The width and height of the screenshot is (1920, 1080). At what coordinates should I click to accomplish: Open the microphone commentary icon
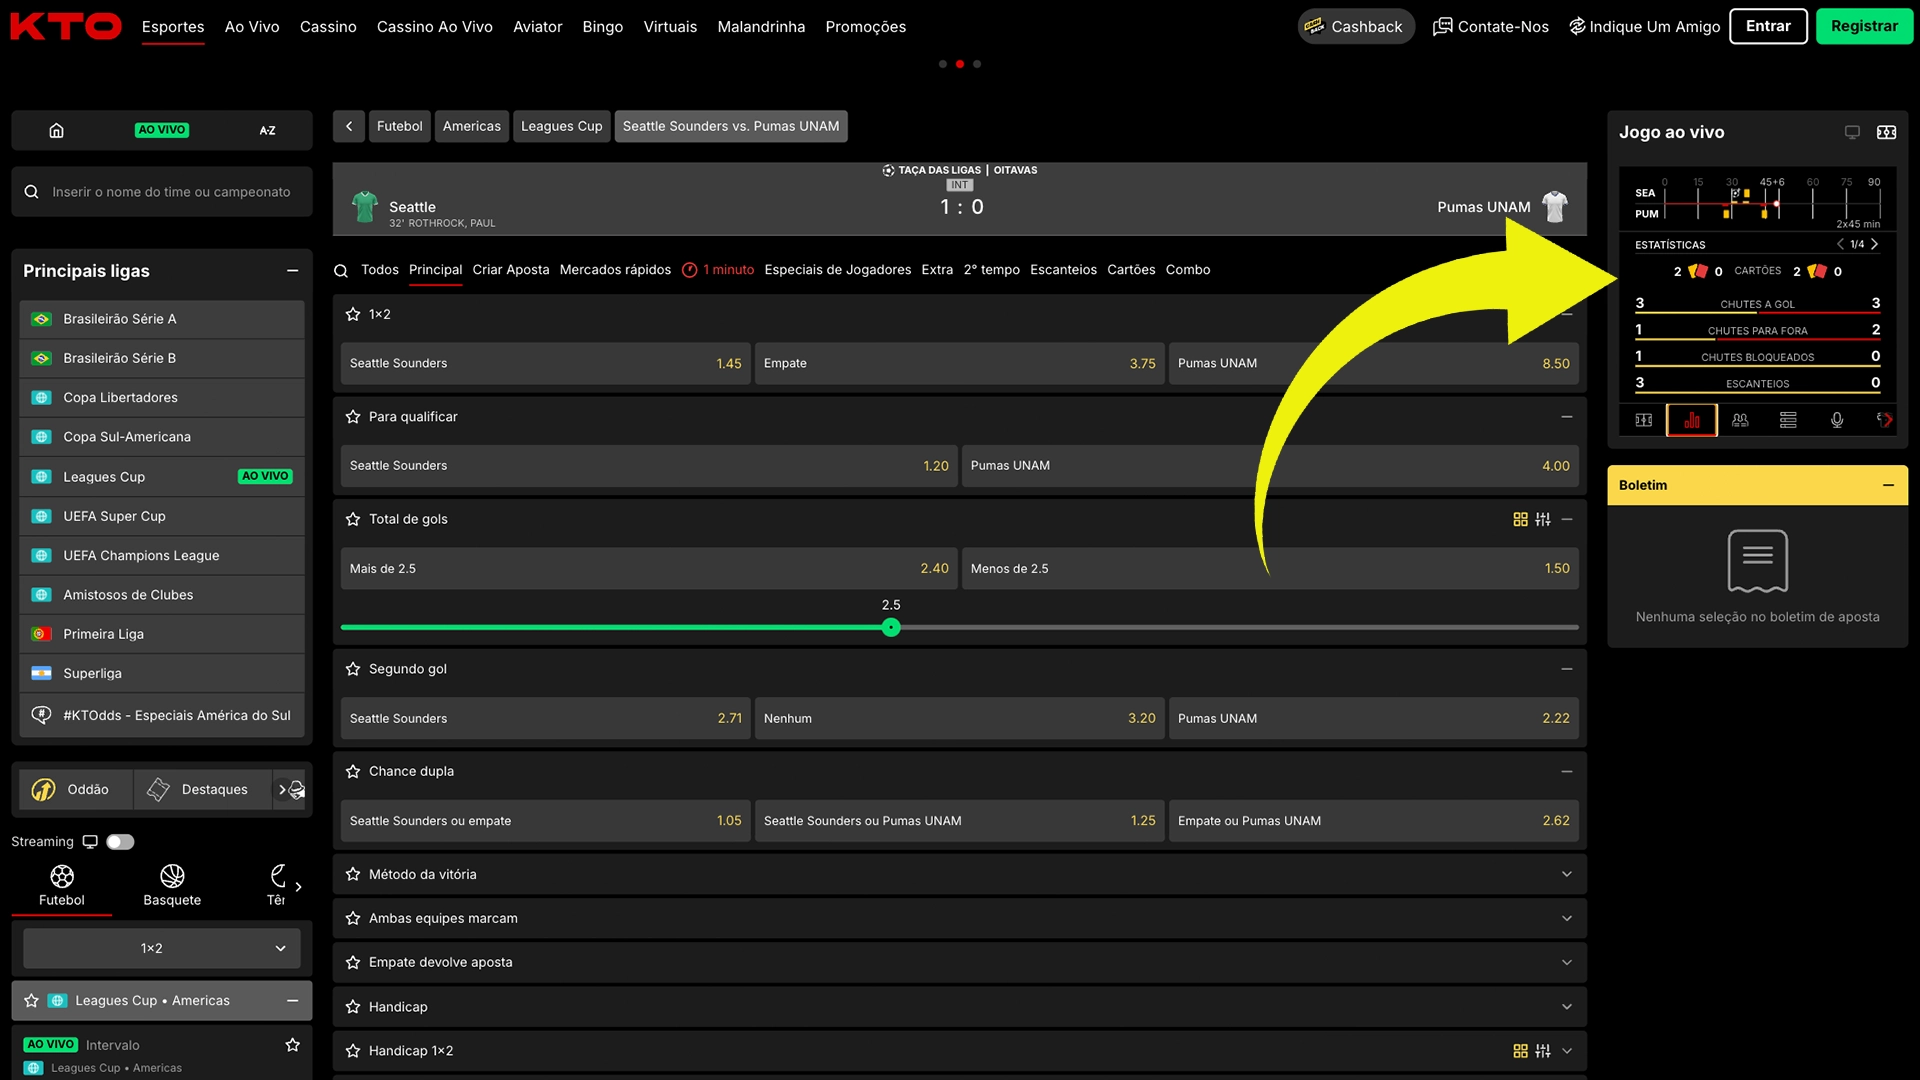click(1837, 420)
